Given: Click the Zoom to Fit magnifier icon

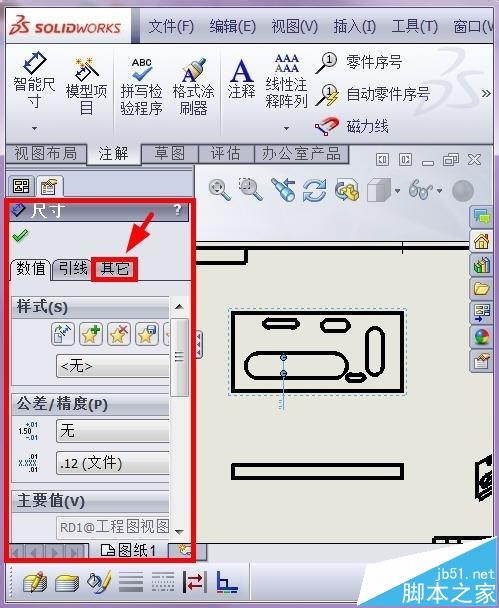Looking at the screenshot, I should click(219, 190).
